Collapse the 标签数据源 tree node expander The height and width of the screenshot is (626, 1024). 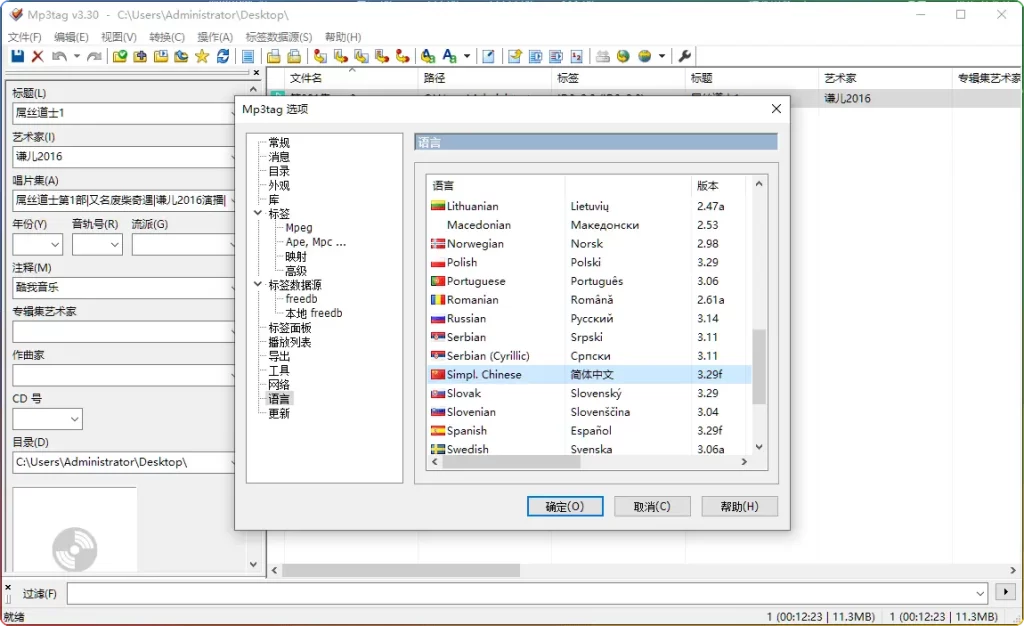(x=258, y=285)
